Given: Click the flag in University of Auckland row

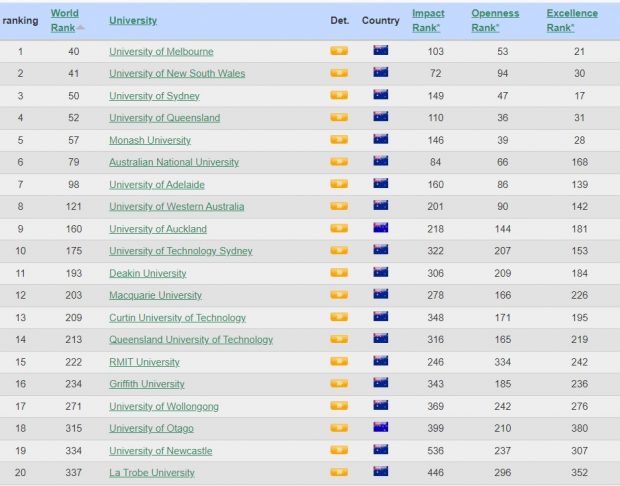Looking at the screenshot, I should 381,228.
